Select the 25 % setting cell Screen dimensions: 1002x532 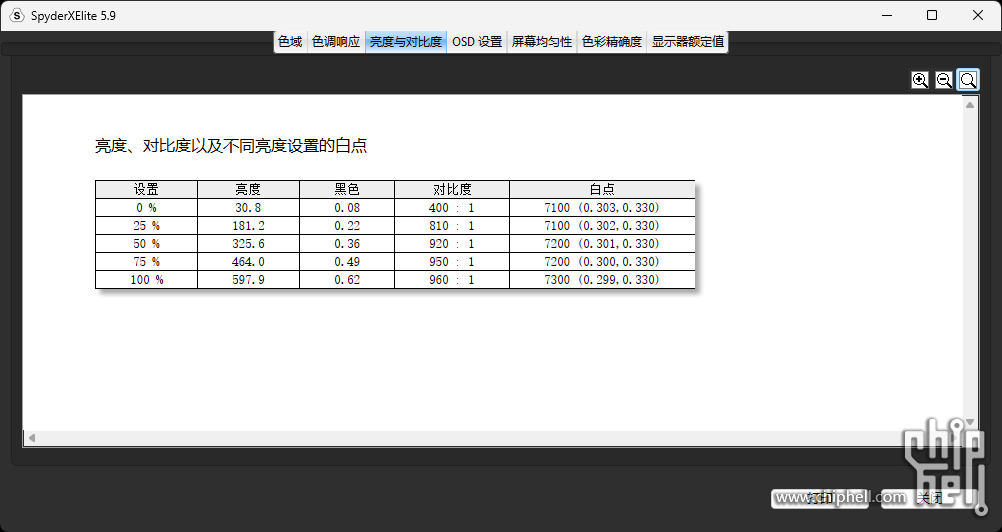click(146, 225)
